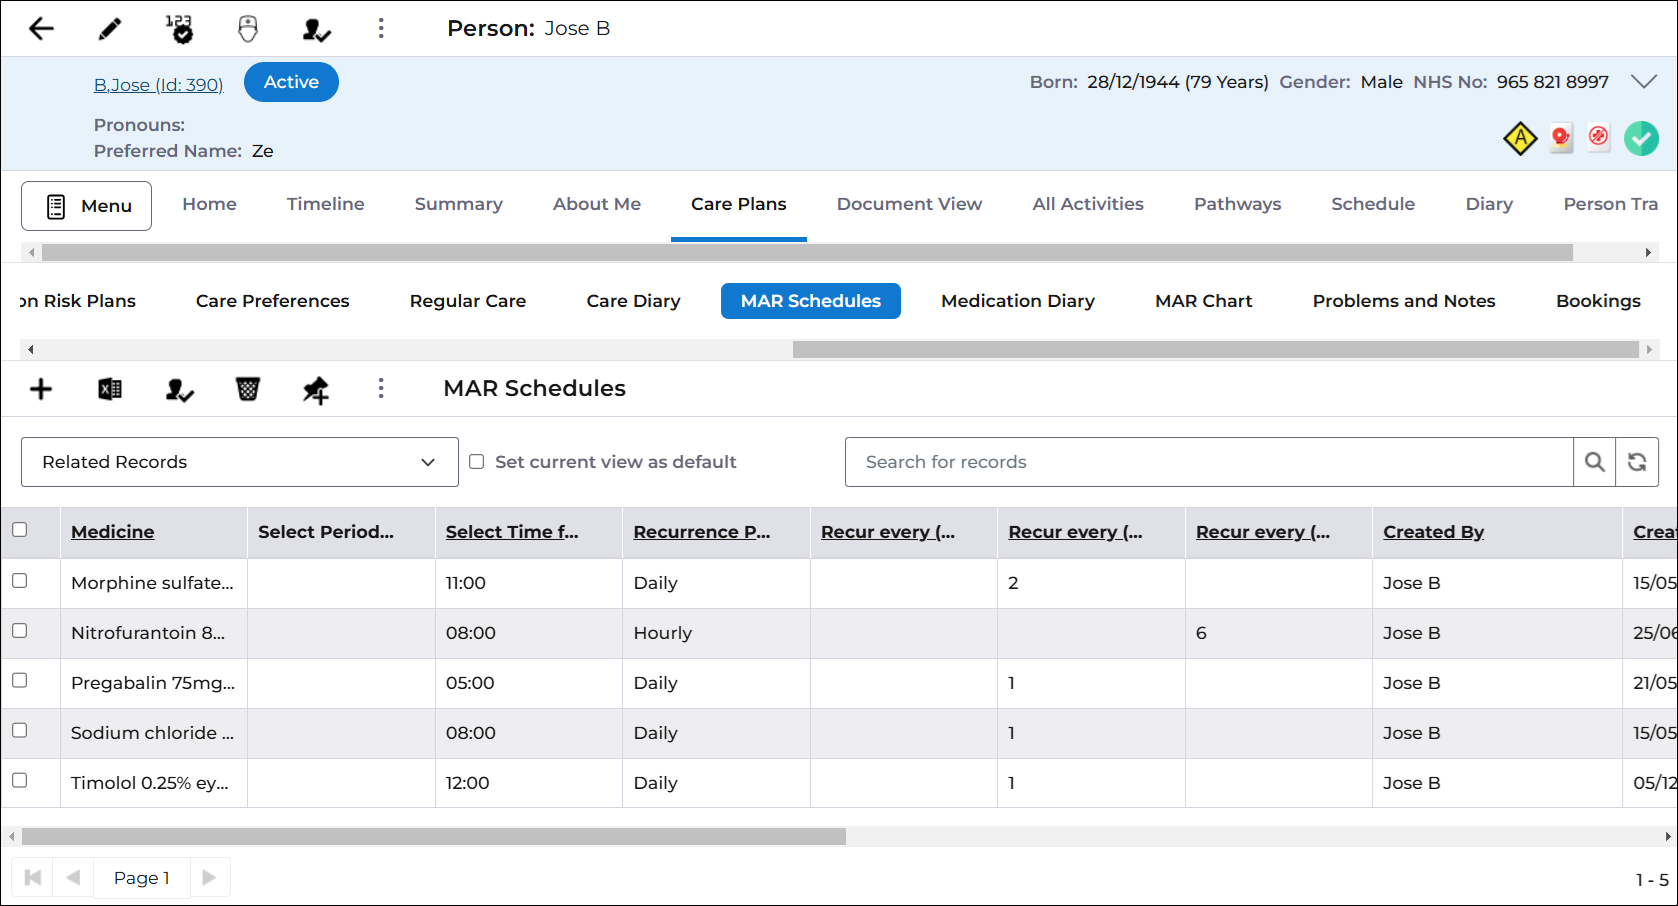1678x906 pixels.
Task: Click the 123 checkmark icon in top toolbar
Action: click(179, 29)
